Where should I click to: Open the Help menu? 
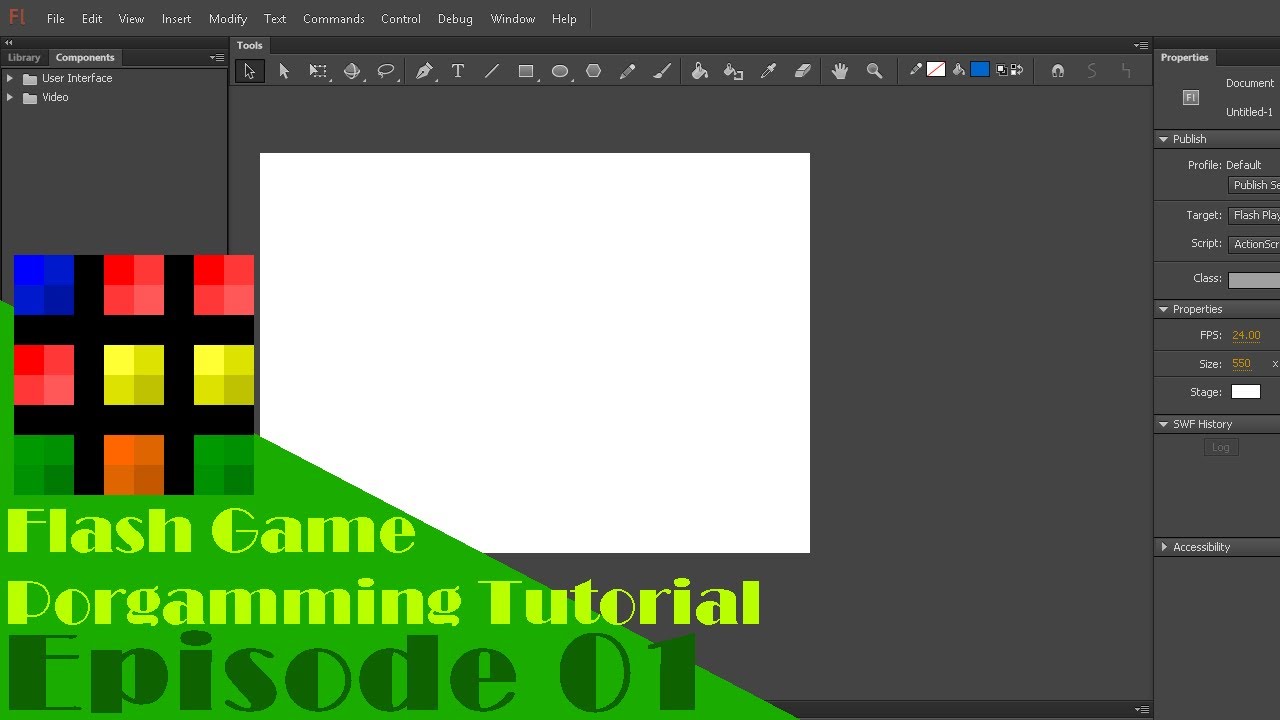[564, 19]
